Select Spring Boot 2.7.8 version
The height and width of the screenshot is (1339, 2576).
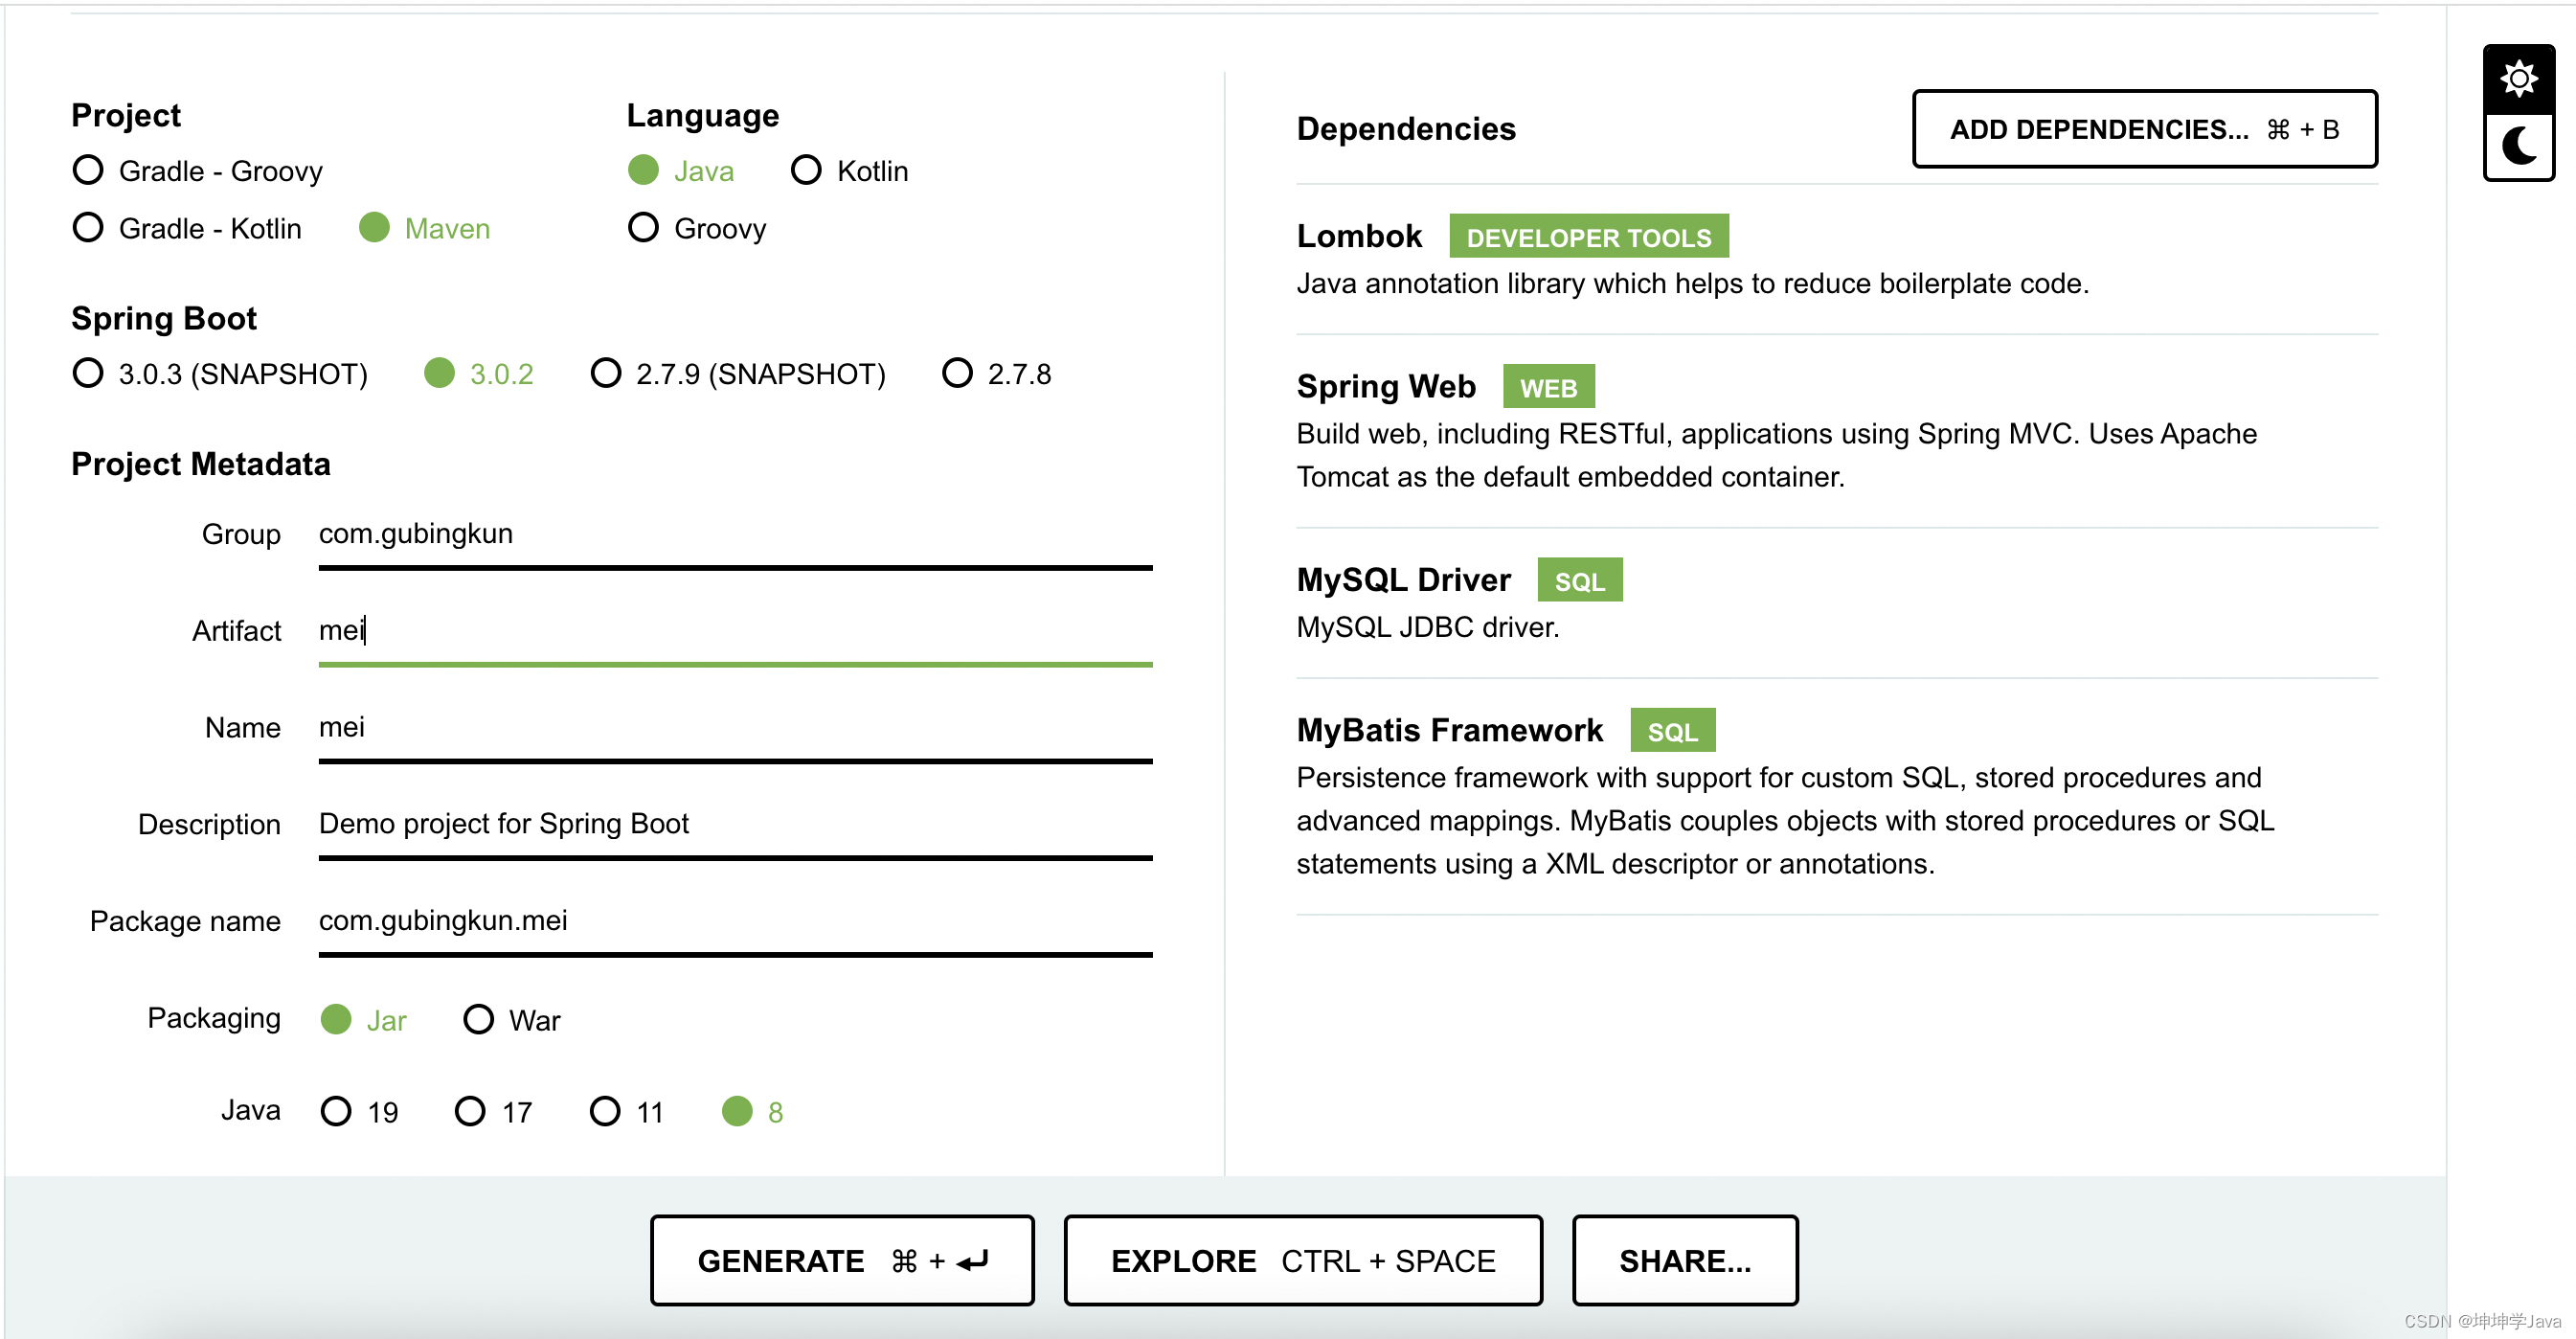click(x=997, y=374)
